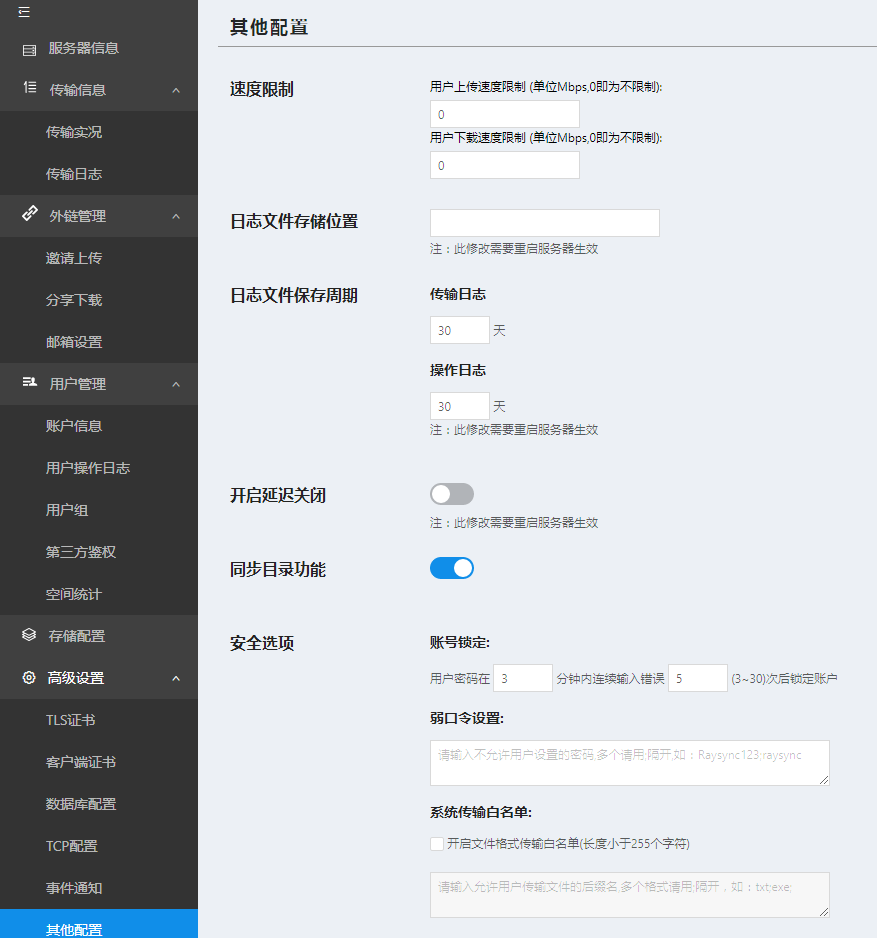Enable the 开启延迟关闭 delayed shutdown toggle
Screen dimensions: 877x938
tap(451, 493)
